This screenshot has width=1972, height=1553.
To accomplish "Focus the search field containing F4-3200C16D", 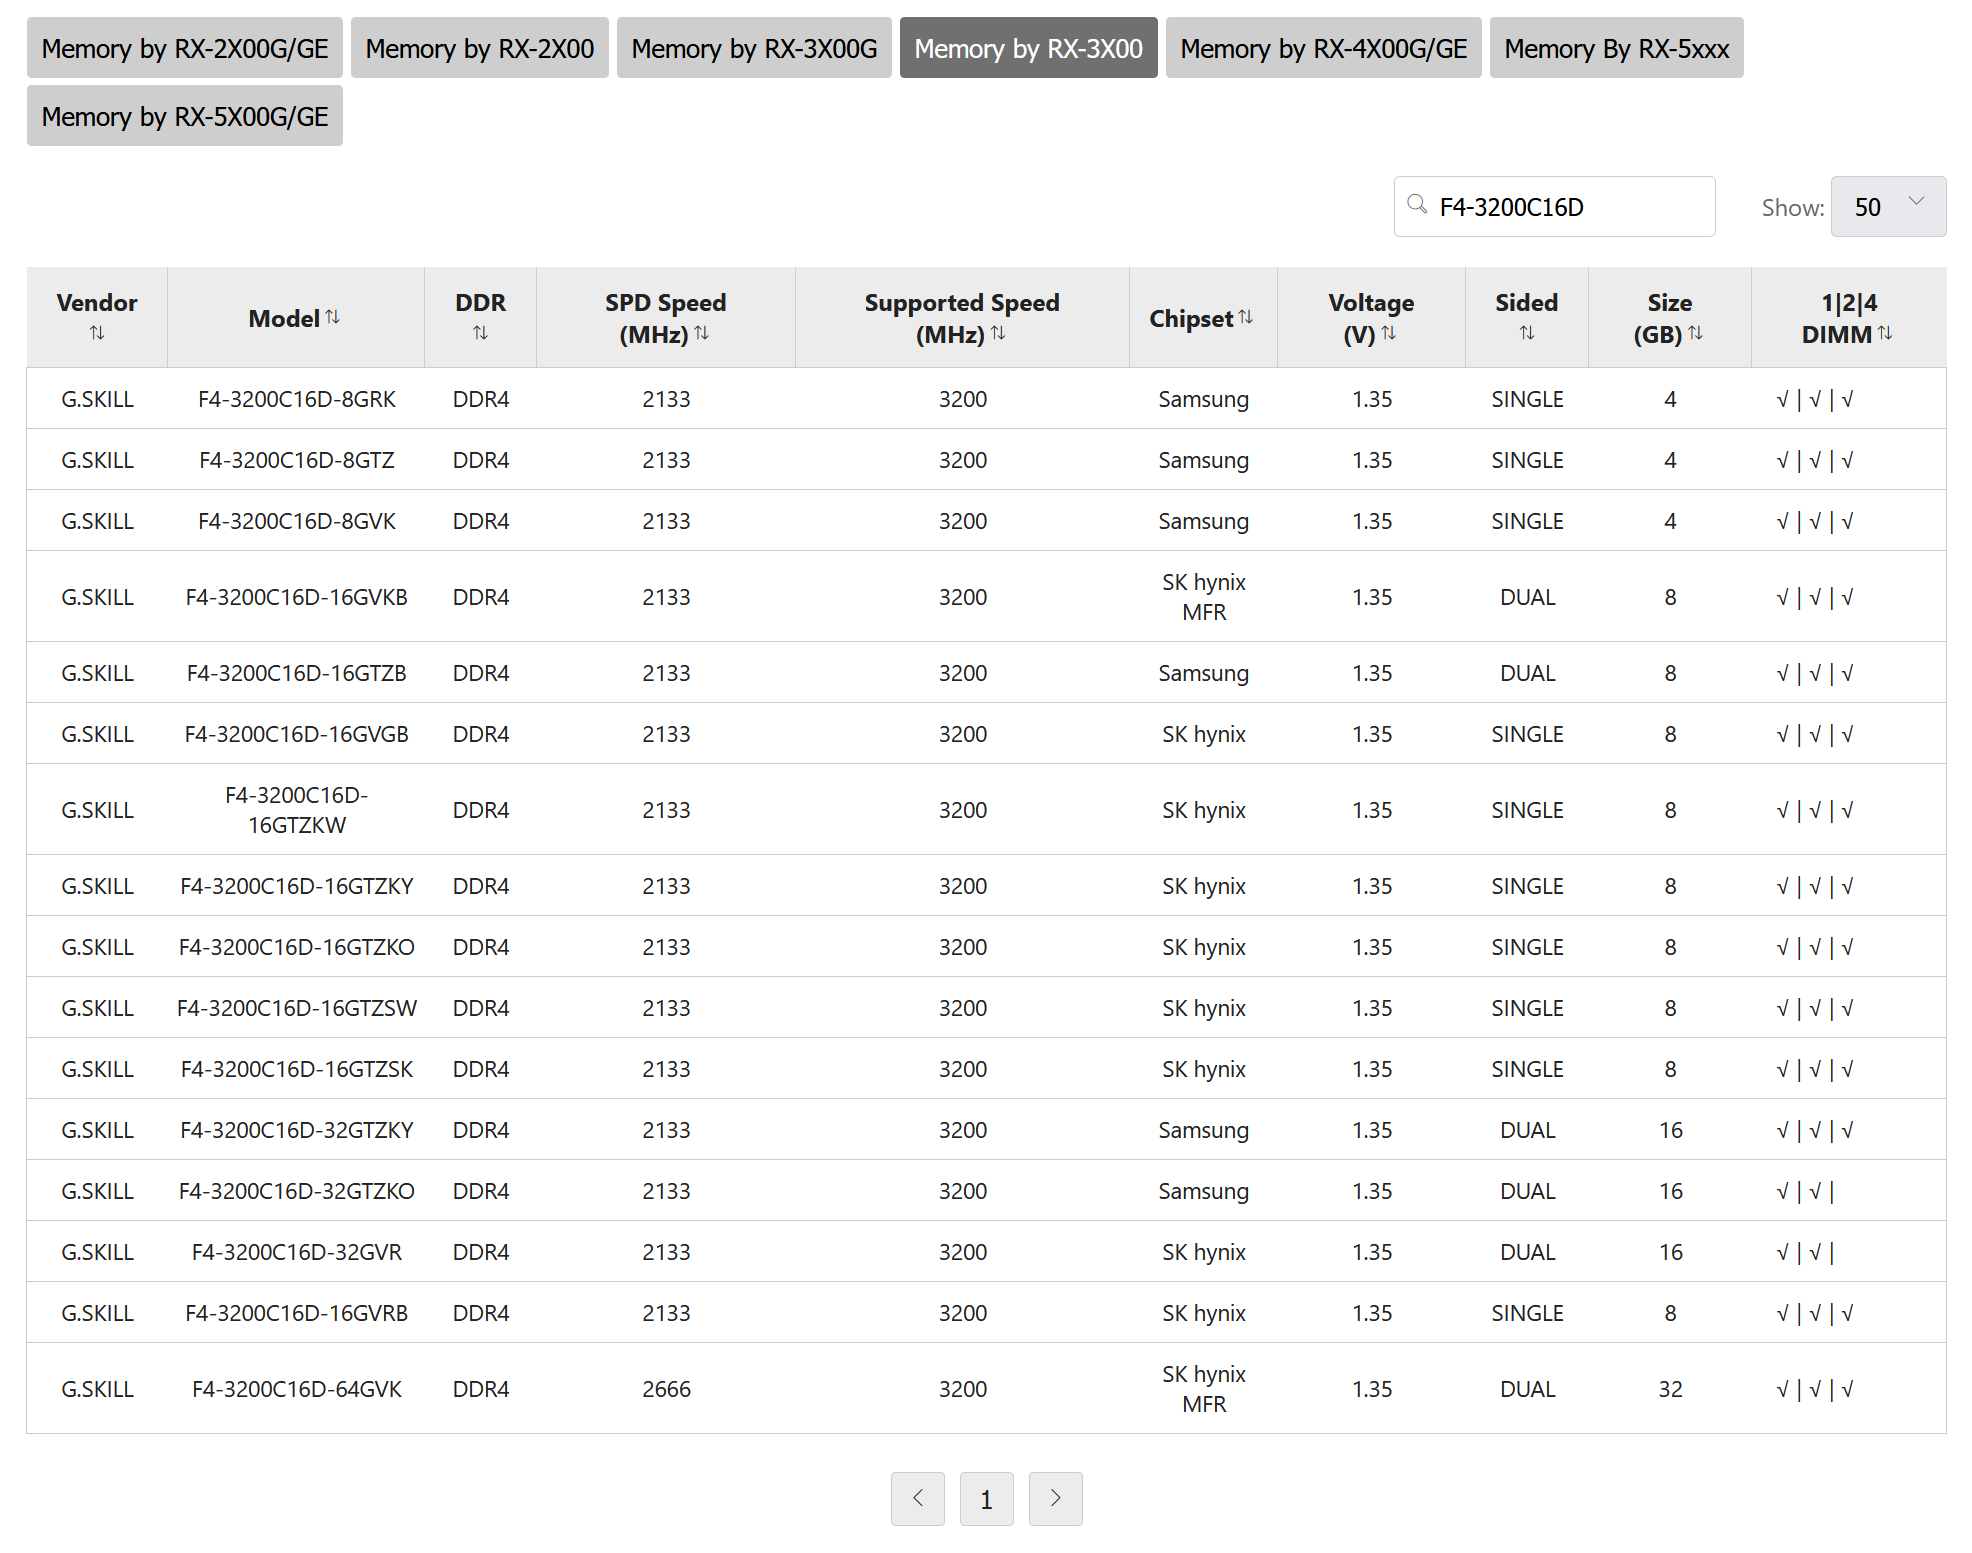I will coord(1554,207).
